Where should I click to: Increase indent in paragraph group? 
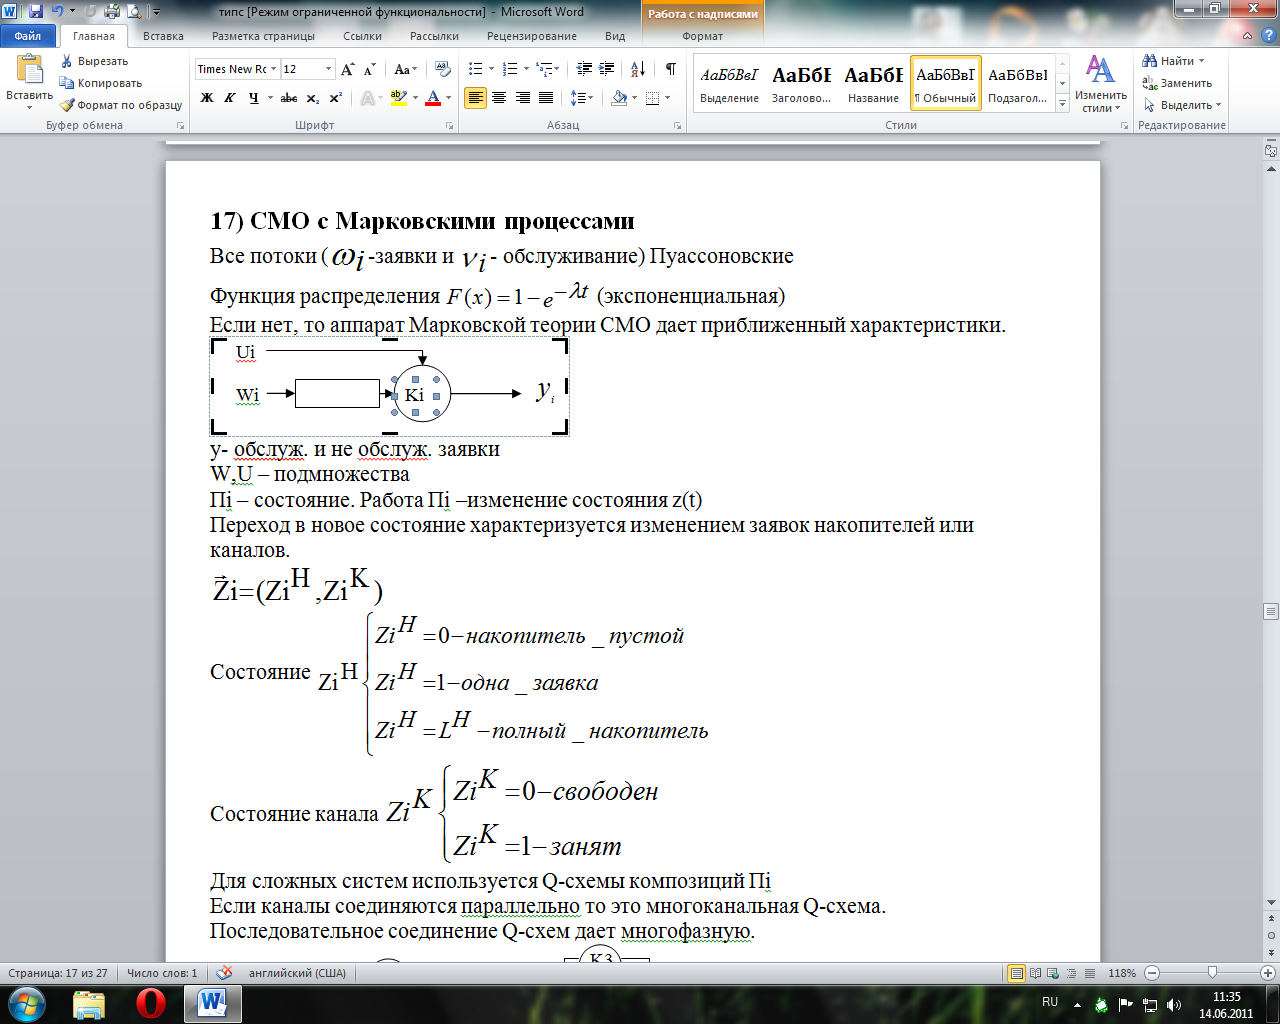pos(607,69)
